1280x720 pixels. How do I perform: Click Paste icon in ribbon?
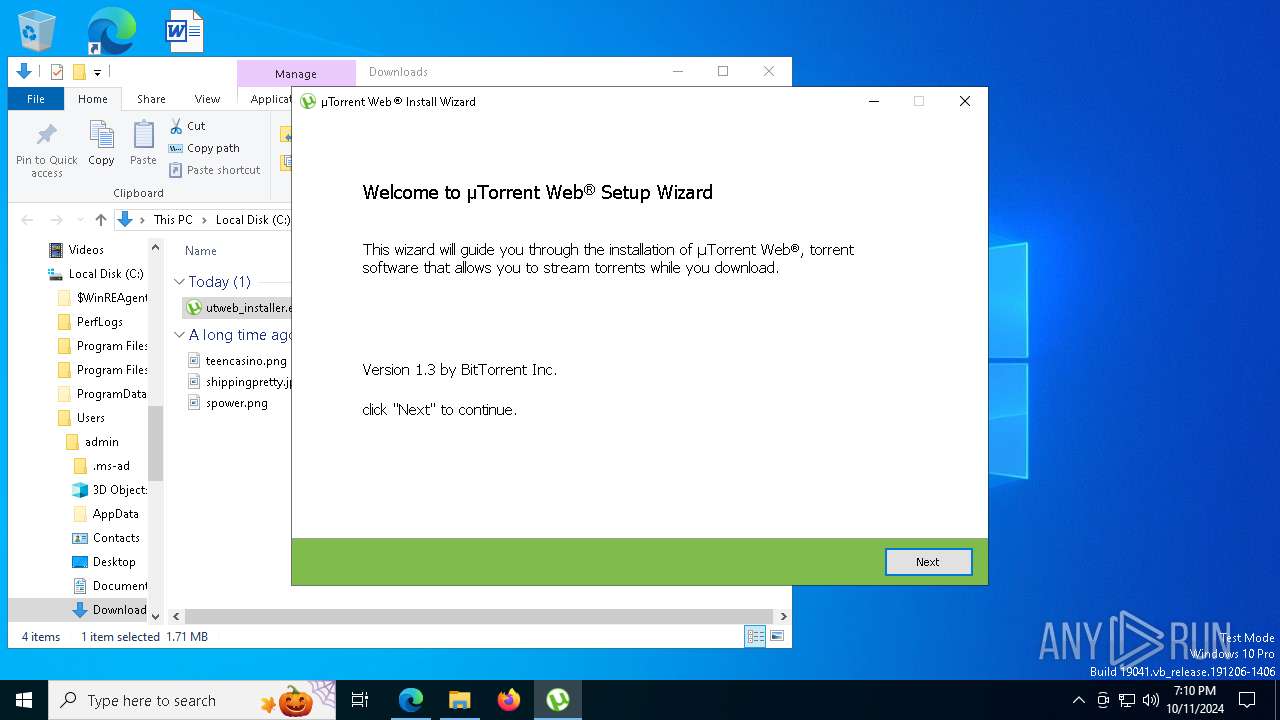coord(143,143)
